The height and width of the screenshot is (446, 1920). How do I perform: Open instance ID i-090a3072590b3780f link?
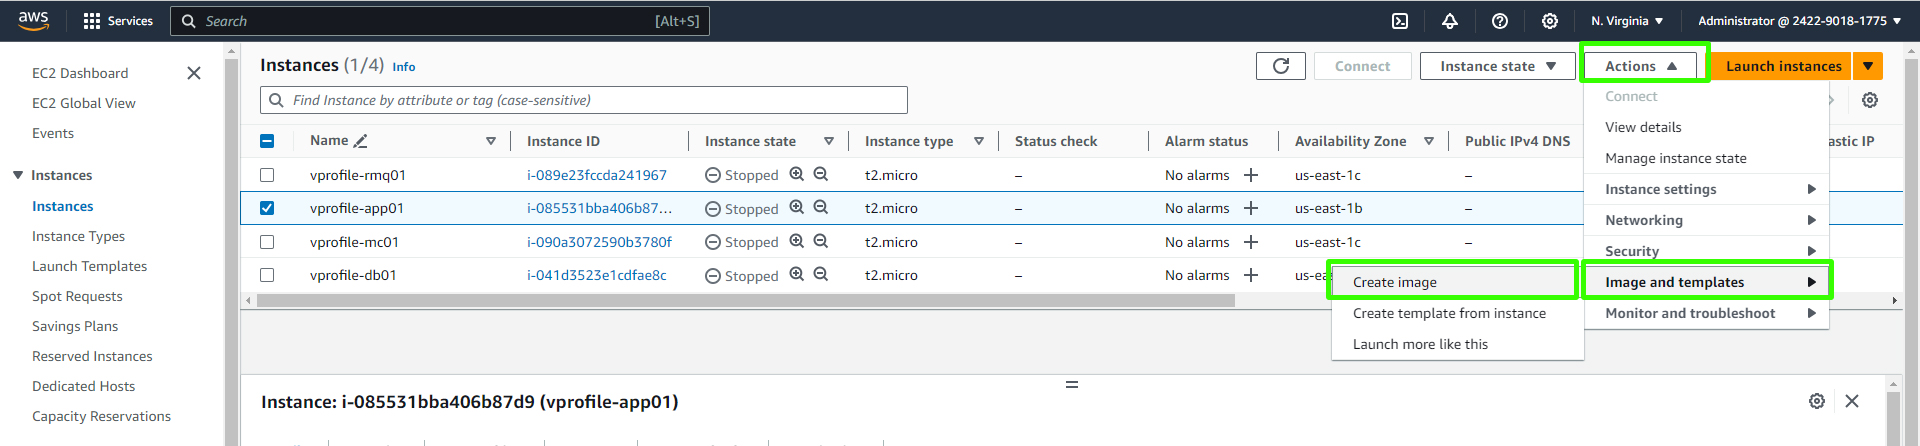[599, 242]
